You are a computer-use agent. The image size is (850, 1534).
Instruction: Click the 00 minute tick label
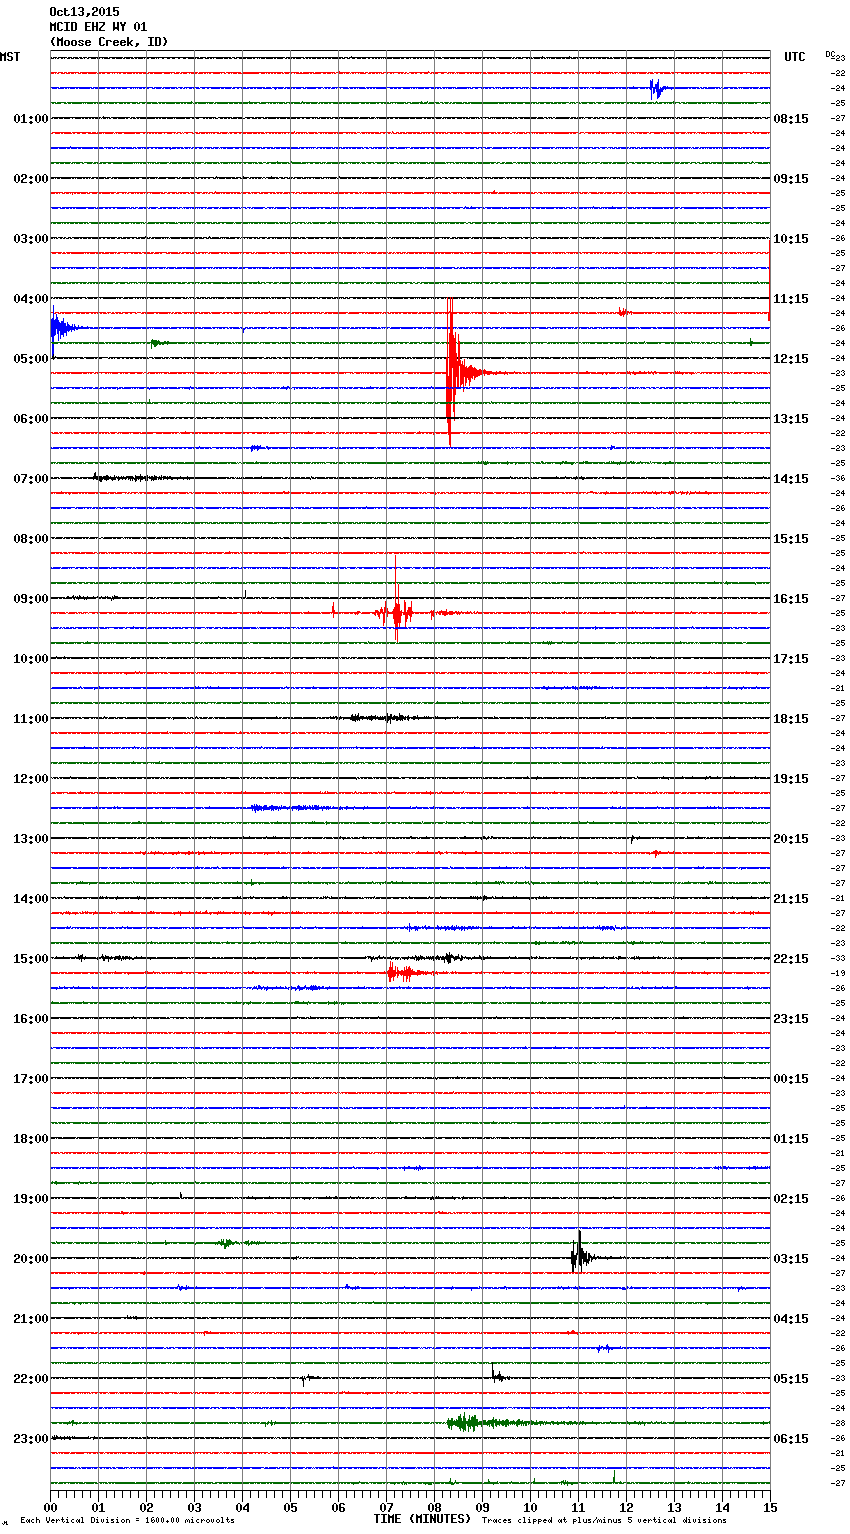pos(50,1507)
